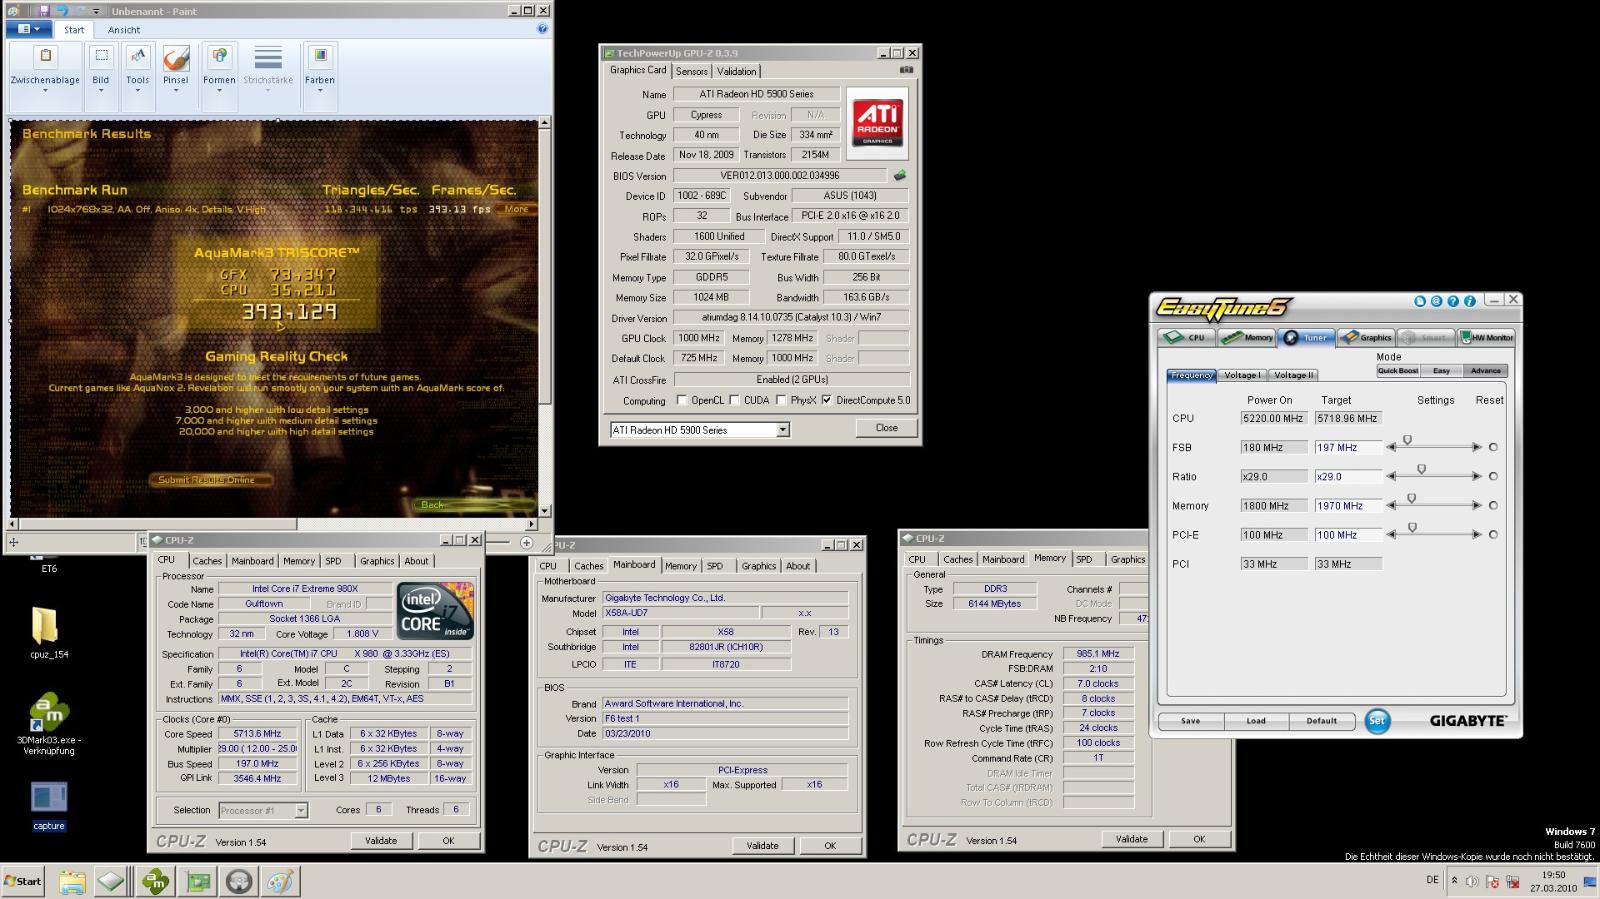
Task: Click the document icon in EasyTune6 title bar
Action: coord(1420,301)
